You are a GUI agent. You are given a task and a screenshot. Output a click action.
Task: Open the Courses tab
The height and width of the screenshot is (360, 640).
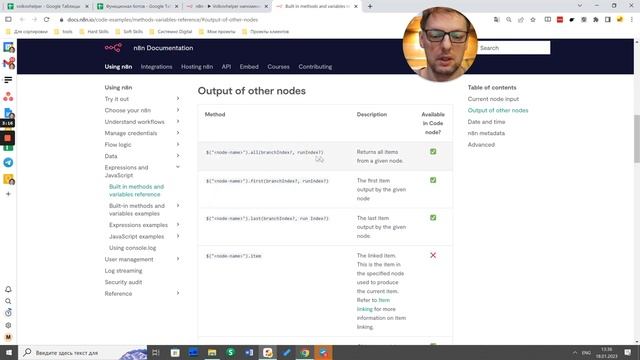[x=278, y=67]
